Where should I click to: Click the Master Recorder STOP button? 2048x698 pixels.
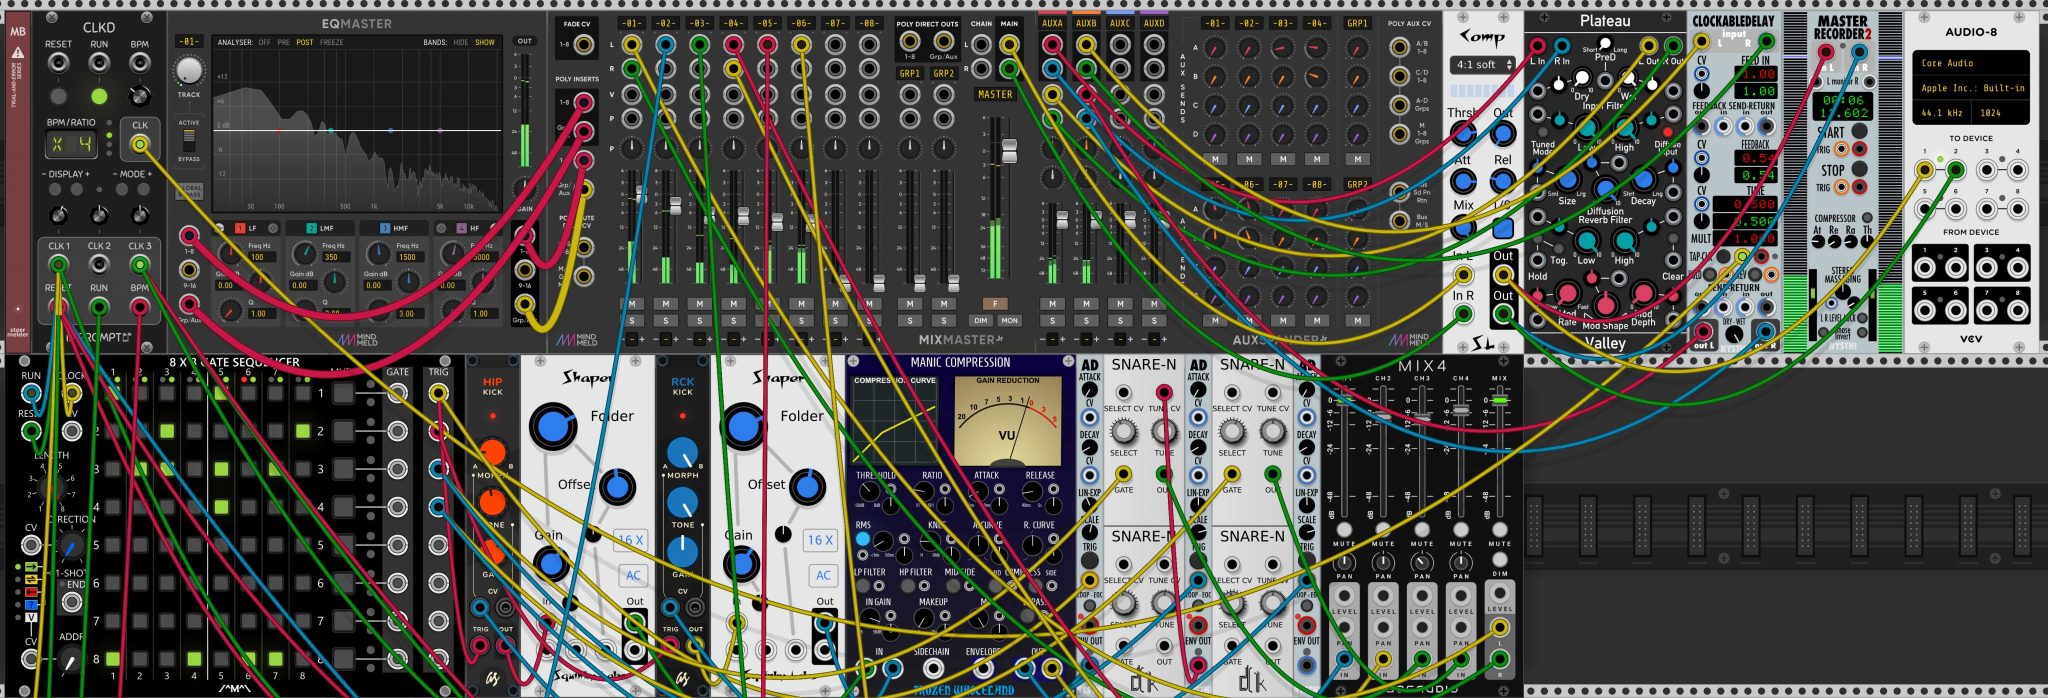point(1859,169)
